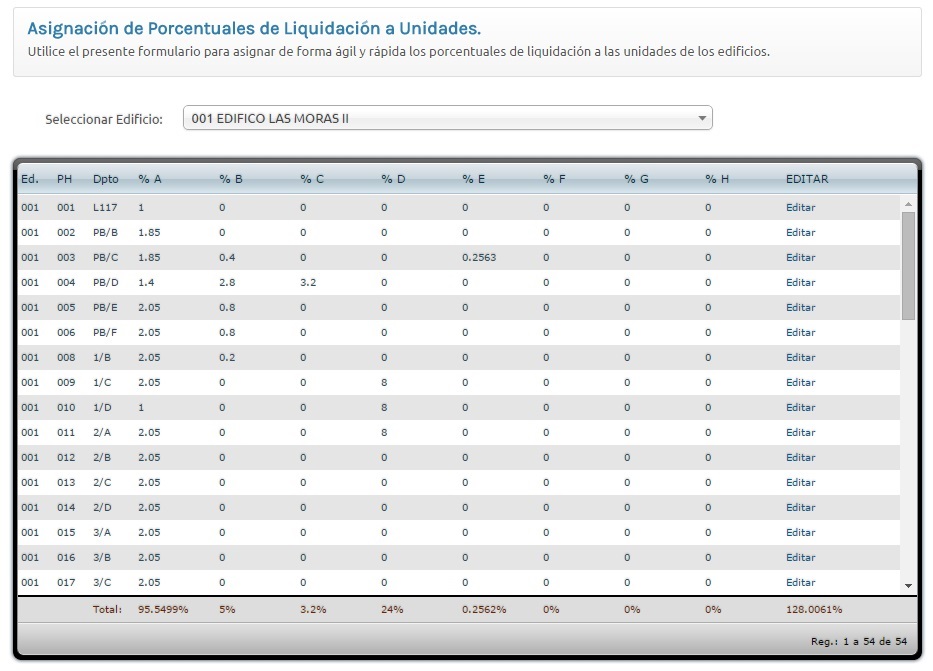Click the grand total 128.0061%

(x=814, y=609)
